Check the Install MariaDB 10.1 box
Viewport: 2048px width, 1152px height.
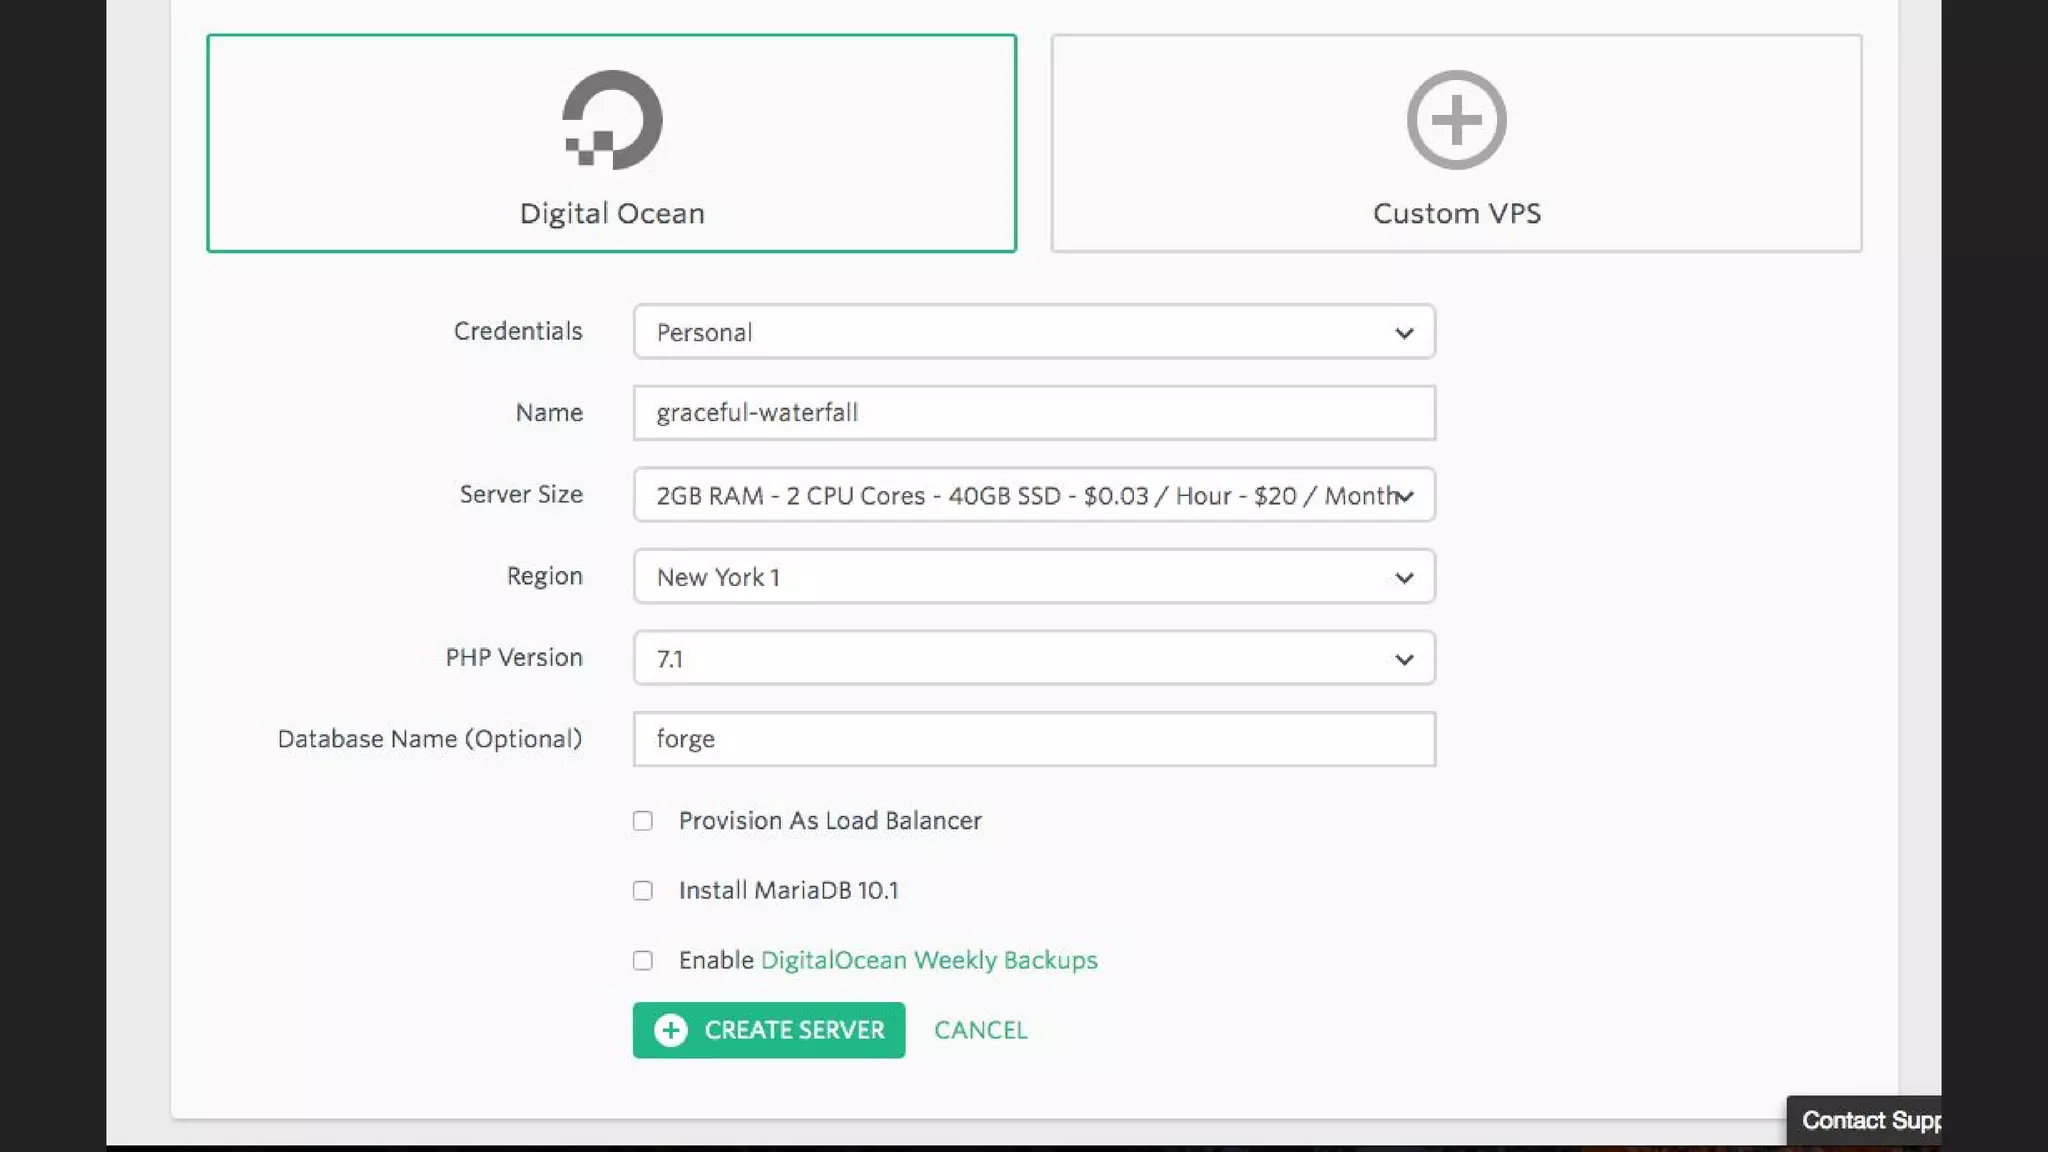coord(643,891)
